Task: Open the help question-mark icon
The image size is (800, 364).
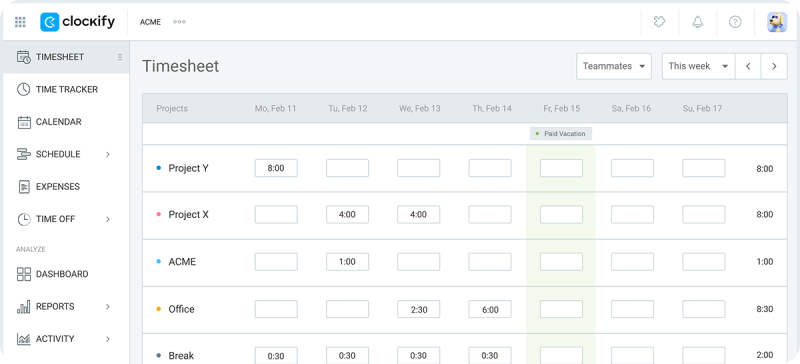Action: pos(735,22)
